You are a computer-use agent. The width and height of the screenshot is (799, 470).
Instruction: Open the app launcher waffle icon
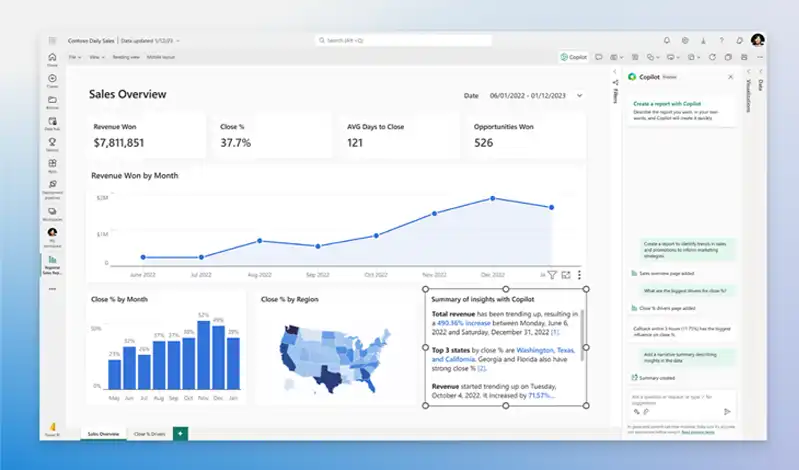click(52, 40)
